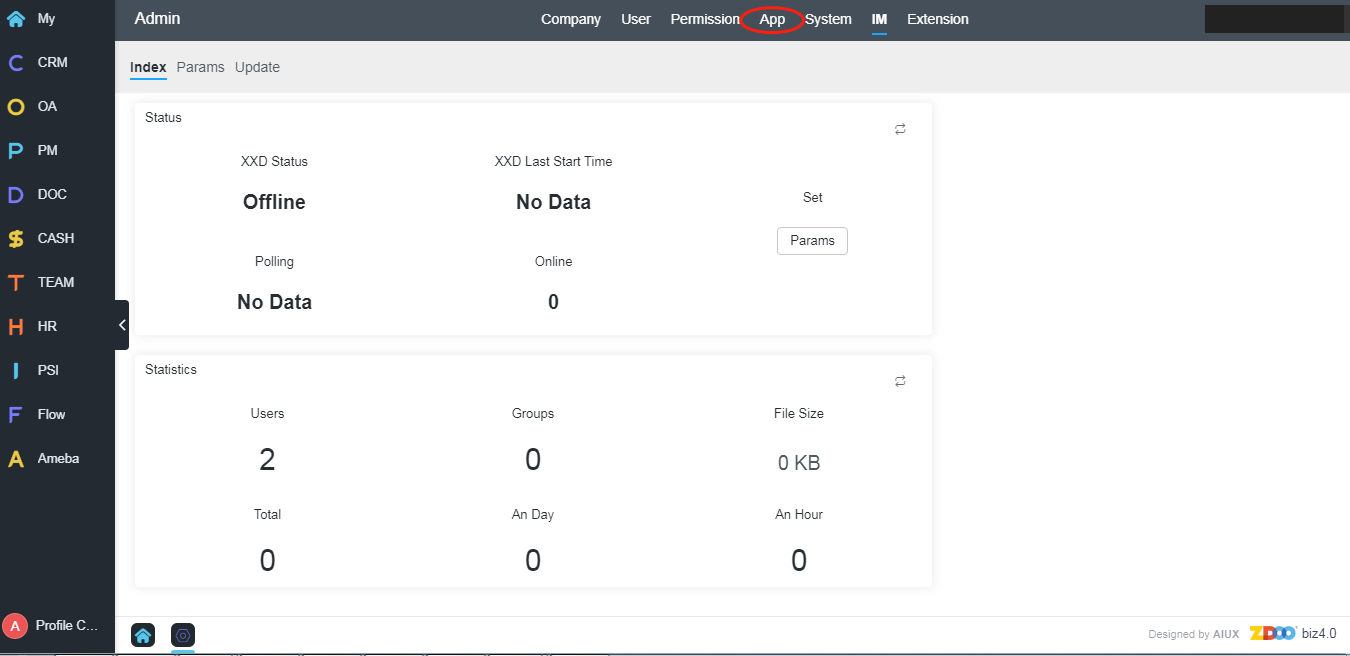Click the ZDOO logo in footer

1273,633
